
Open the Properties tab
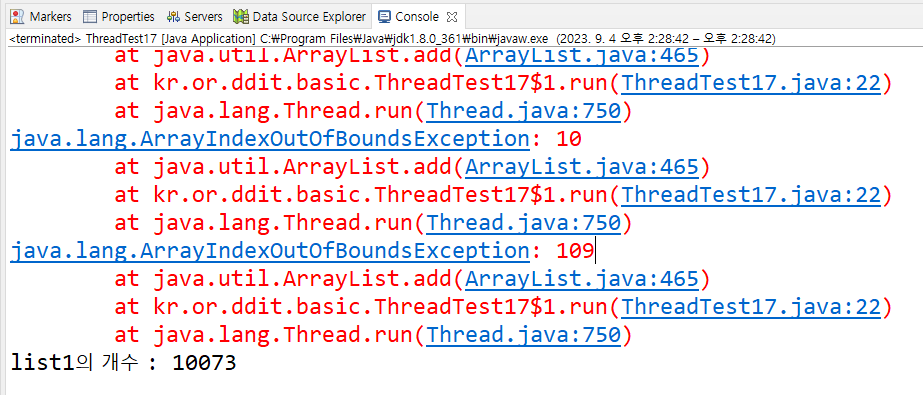point(119,16)
